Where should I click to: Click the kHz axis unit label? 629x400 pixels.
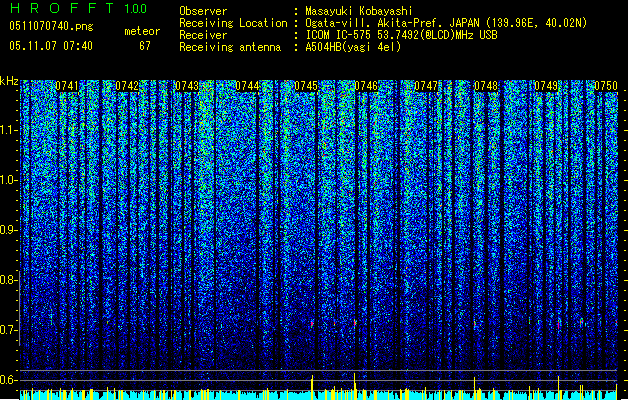pyautogui.click(x=9, y=81)
